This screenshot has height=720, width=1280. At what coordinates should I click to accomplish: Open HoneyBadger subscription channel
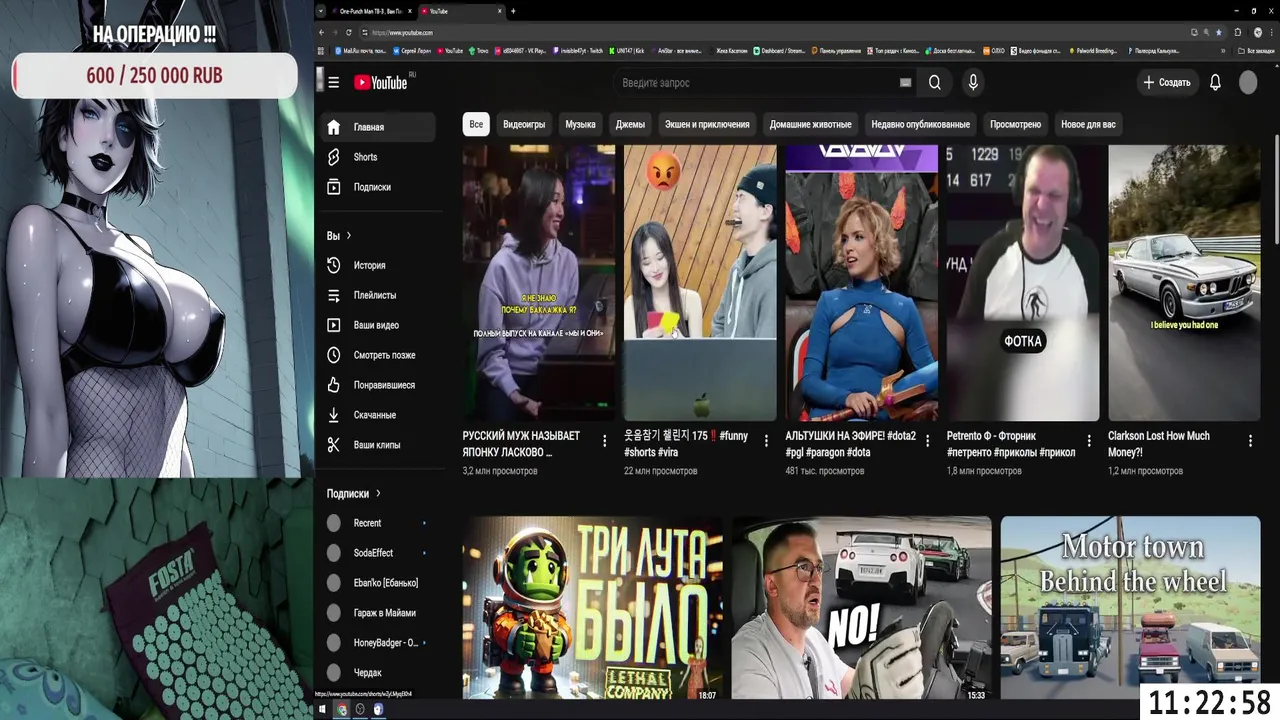click(x=380, y=643)
